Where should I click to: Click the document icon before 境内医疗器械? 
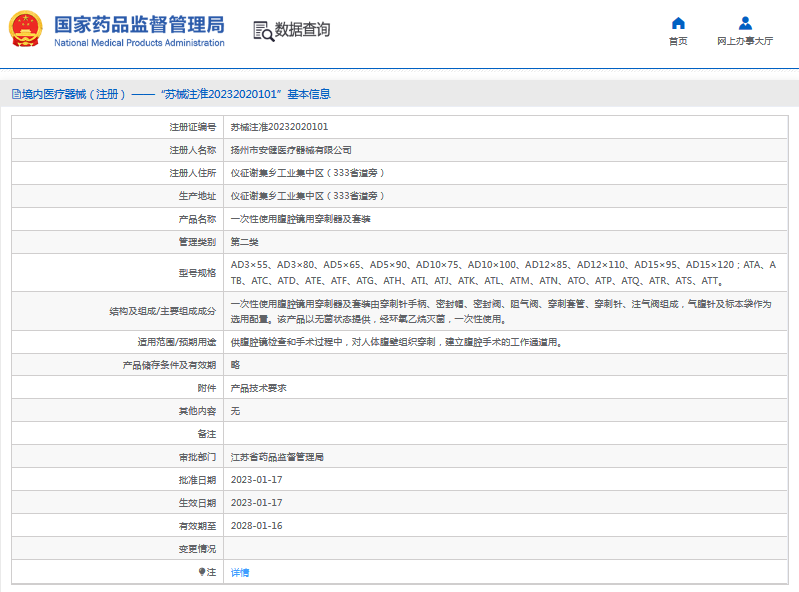(x=16, y=94)
